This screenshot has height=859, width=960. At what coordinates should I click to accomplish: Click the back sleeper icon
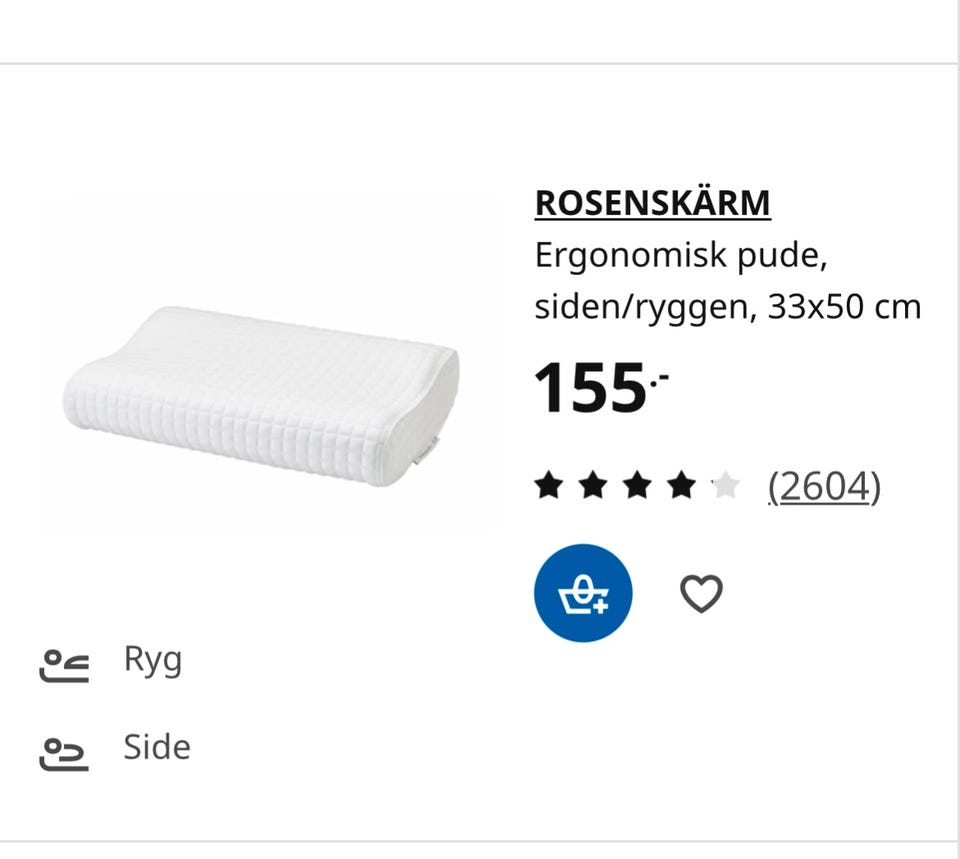click(x=64, y=664)
